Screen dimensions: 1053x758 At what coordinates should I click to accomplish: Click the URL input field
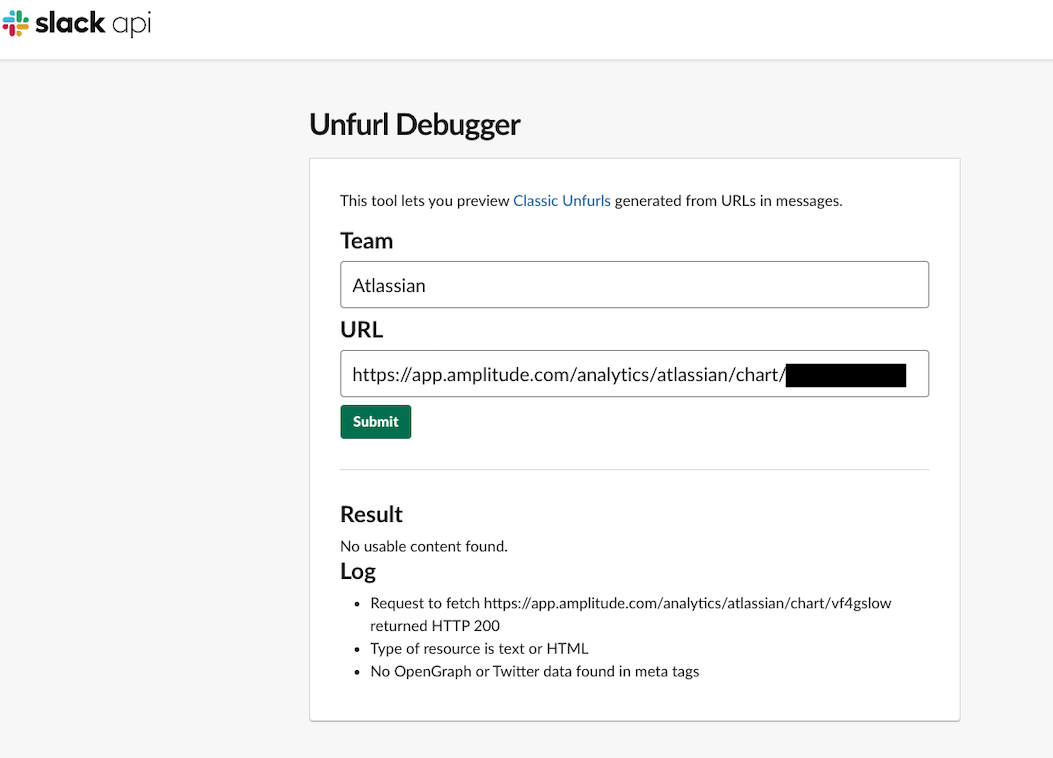point(634,373)
